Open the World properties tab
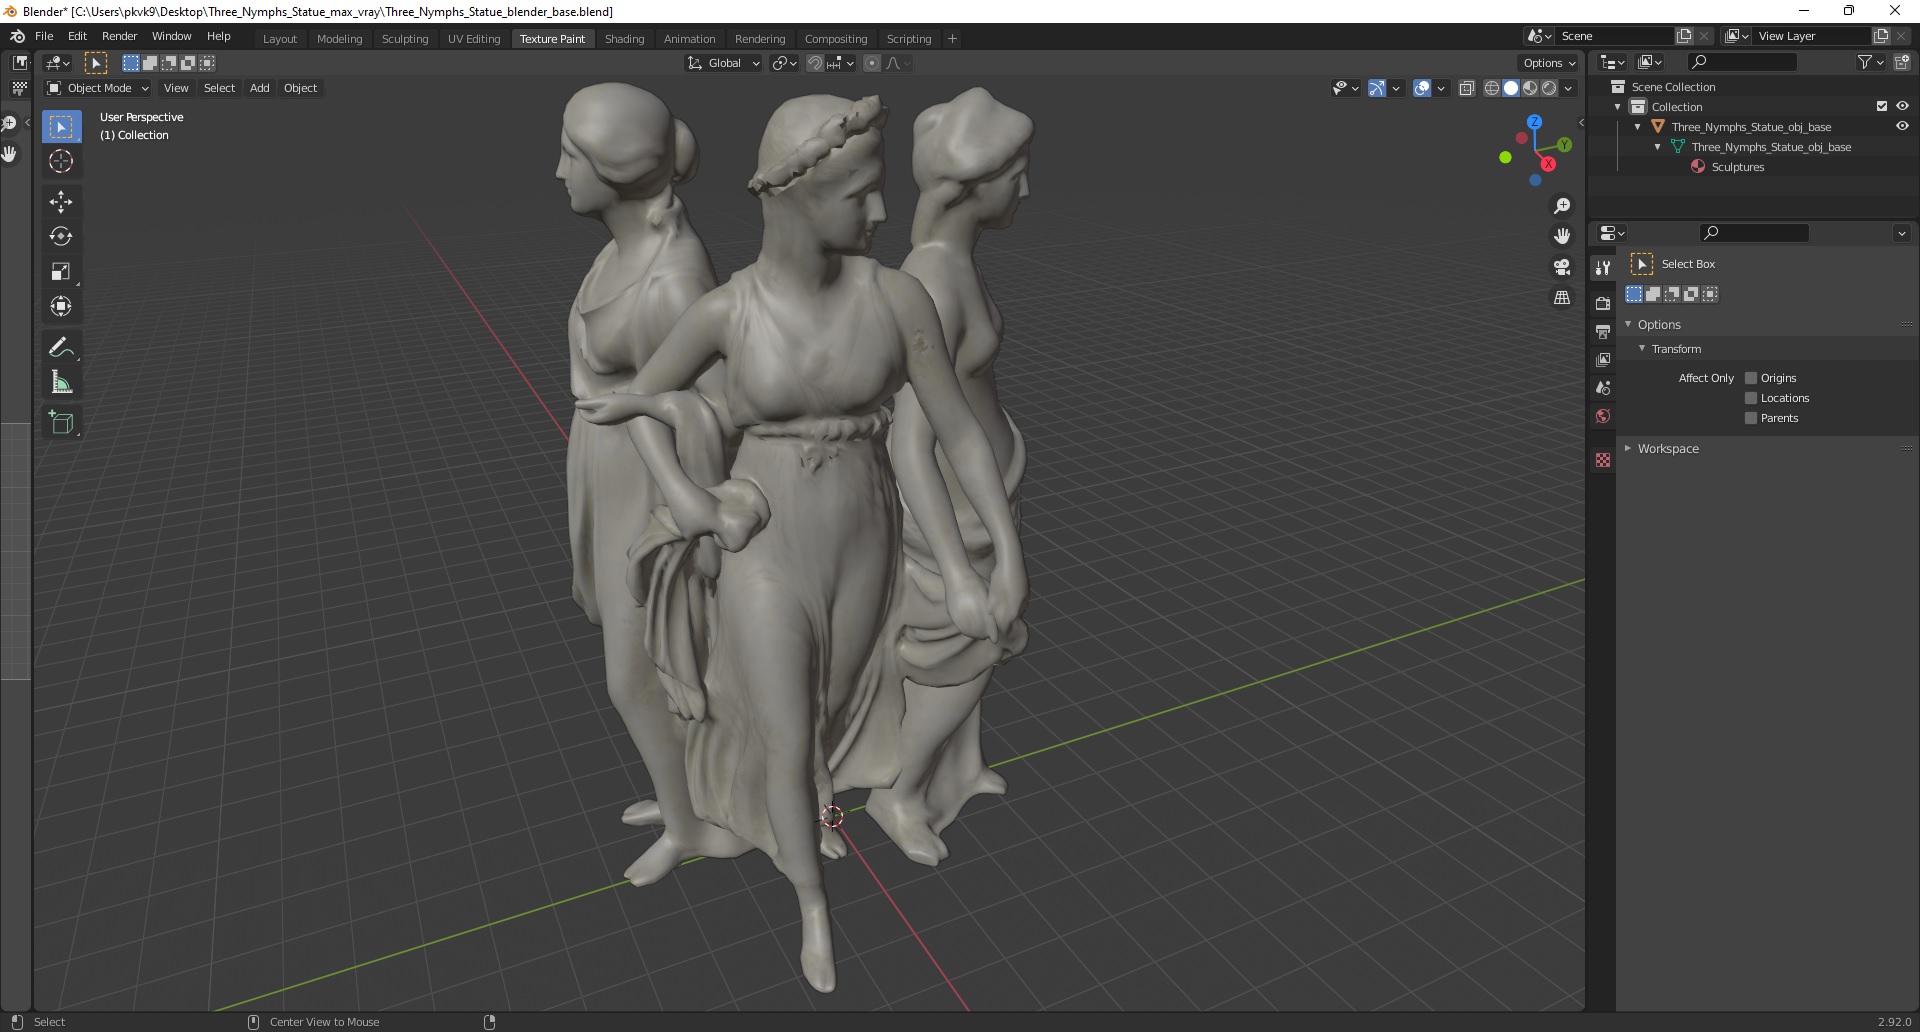Screen dimensions: 1920x1032 point(1603,416)
